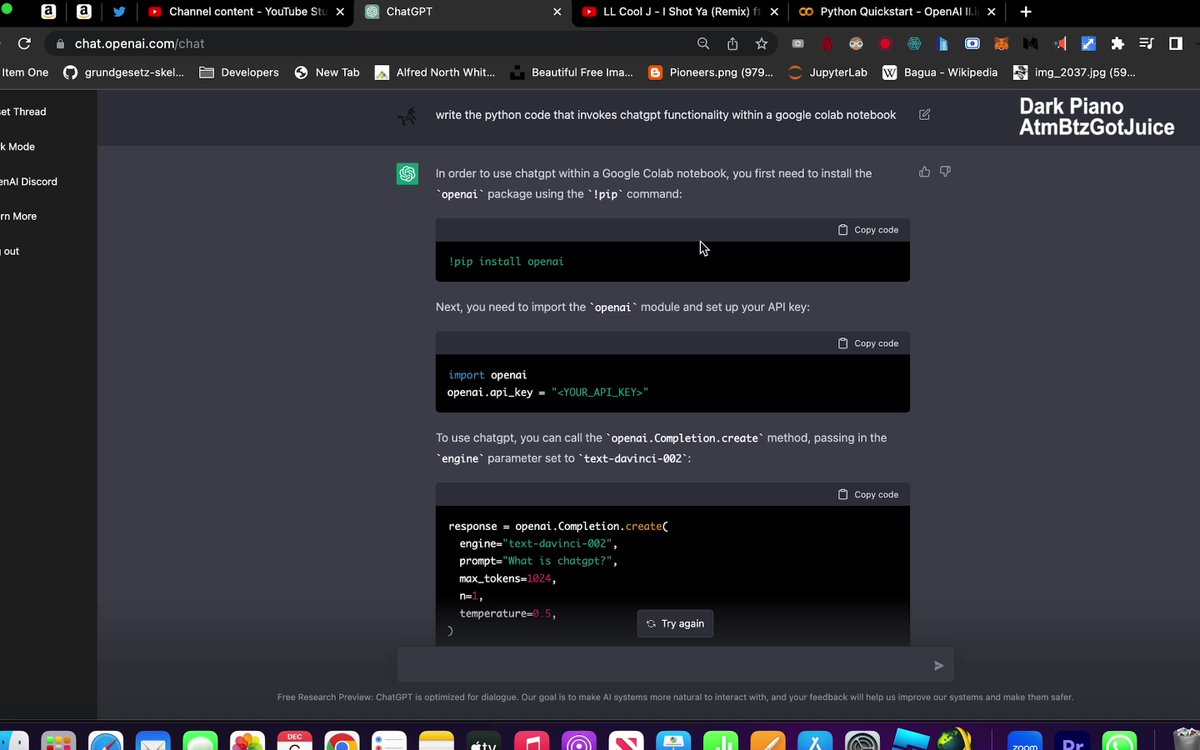Open the megaphone extension icon
The image size is (1200, 750).
pos(1060,44)
